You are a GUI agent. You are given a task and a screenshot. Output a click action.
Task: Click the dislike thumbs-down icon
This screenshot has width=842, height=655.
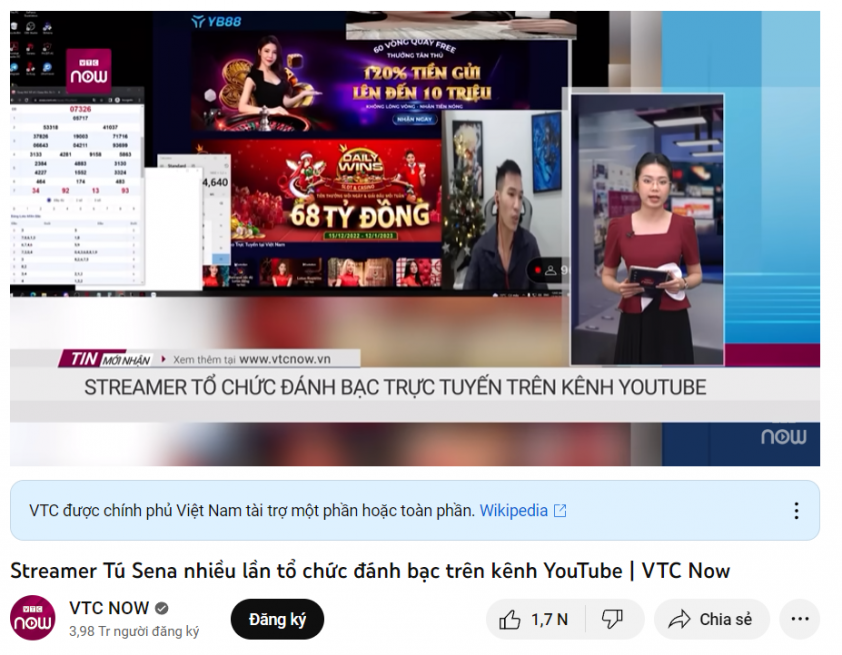coord(612,620)
